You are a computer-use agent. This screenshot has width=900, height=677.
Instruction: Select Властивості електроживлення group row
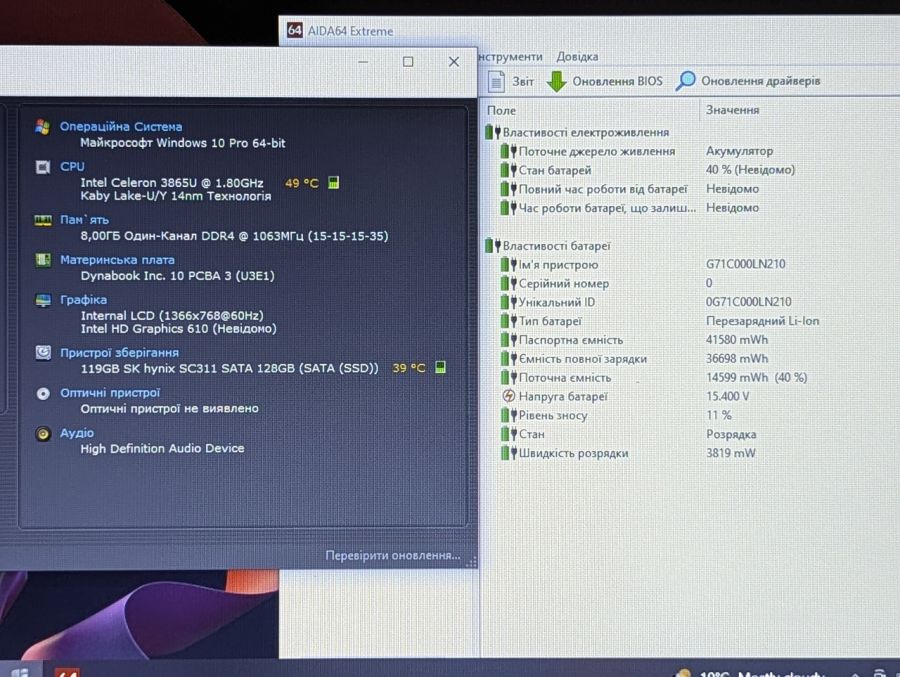pyautogui.click(x=577, y=132)
